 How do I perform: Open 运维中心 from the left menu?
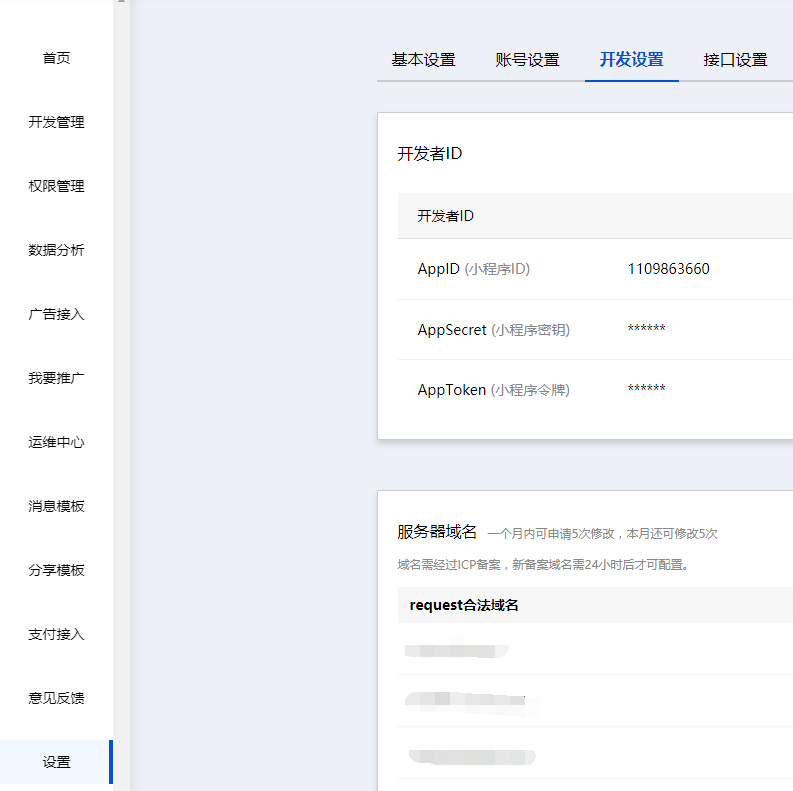click(x=56, y=442)
